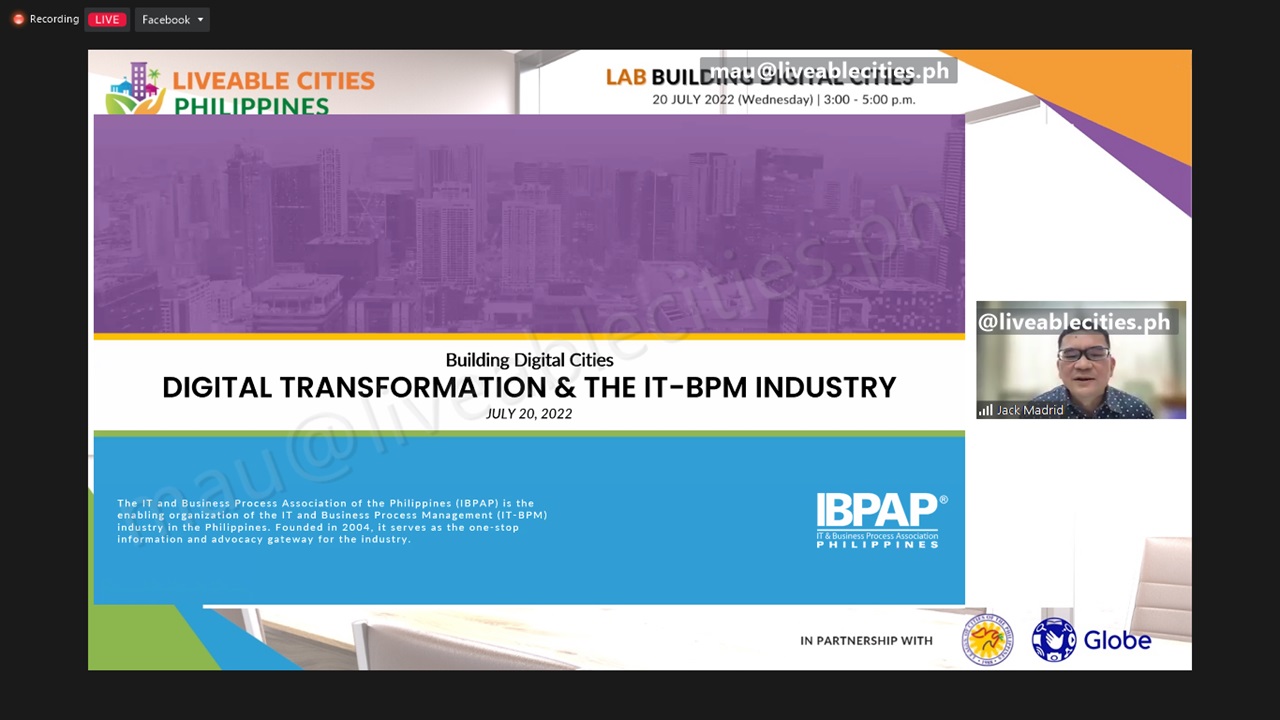Click the signal bars icon beside Jack Madrid
Screen dimensions: 1280x720
pos(986,410)
